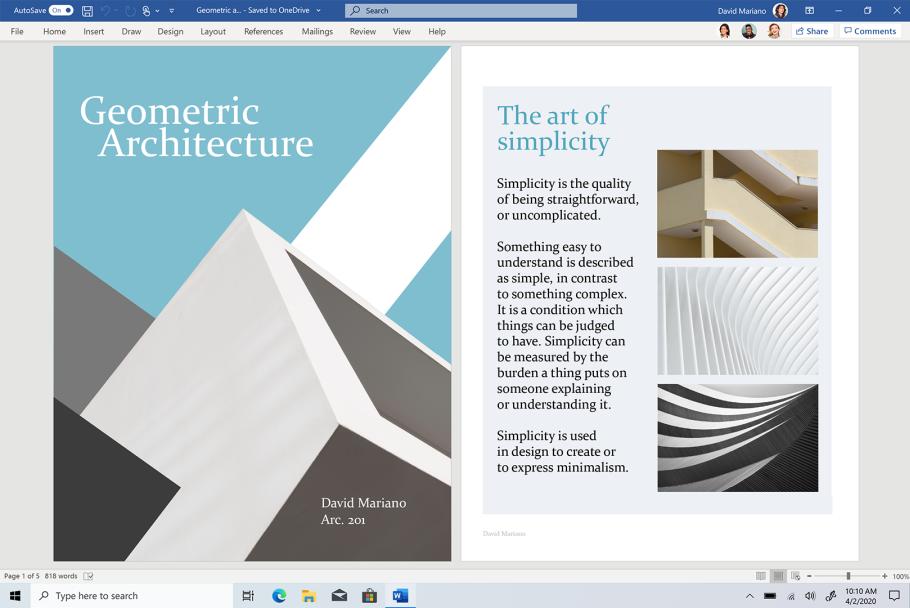Image resolution: width=910 pixels, height=608 pixels.
Task: Expand the document title OneDrive dropdown
Action: pos(316,10)
